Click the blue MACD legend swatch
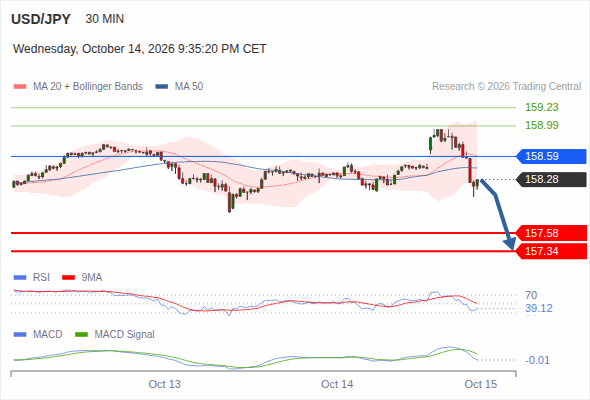590x400 pixels. click(20, 335)
